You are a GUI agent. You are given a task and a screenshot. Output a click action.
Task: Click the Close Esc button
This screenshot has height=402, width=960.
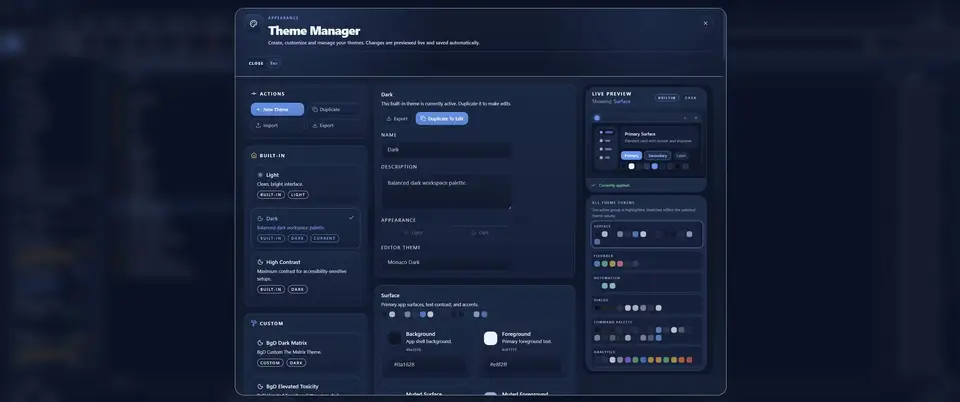(x=264, y=63)
